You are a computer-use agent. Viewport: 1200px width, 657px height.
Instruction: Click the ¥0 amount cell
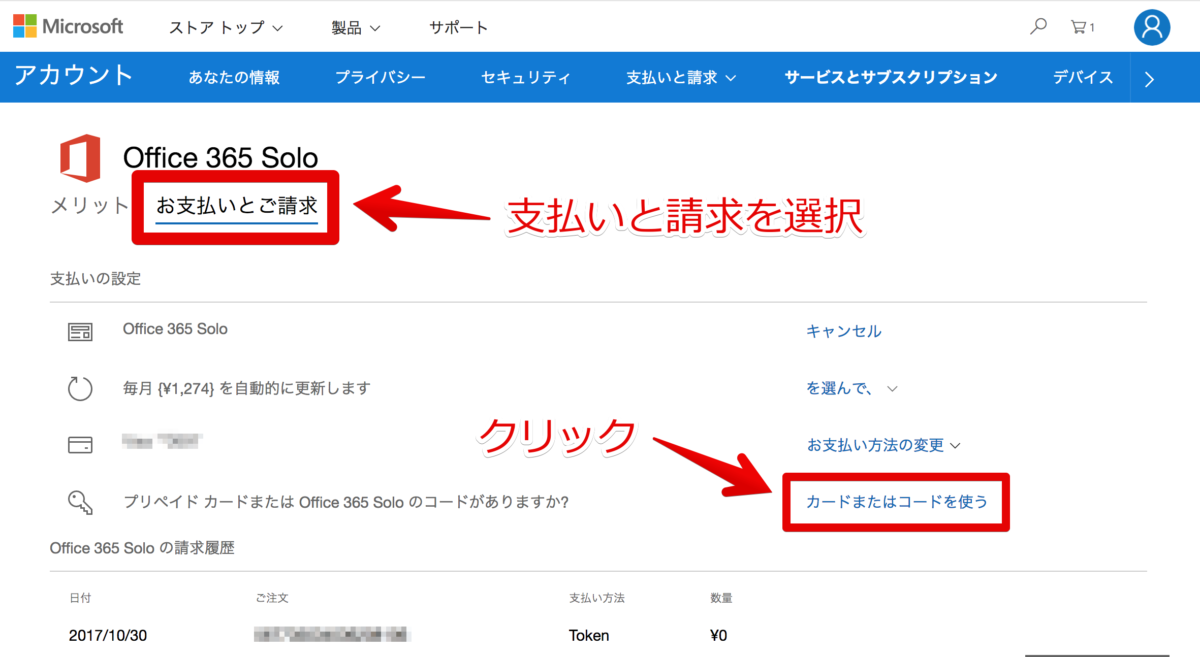pyautogui.click(x=718, y=635)
